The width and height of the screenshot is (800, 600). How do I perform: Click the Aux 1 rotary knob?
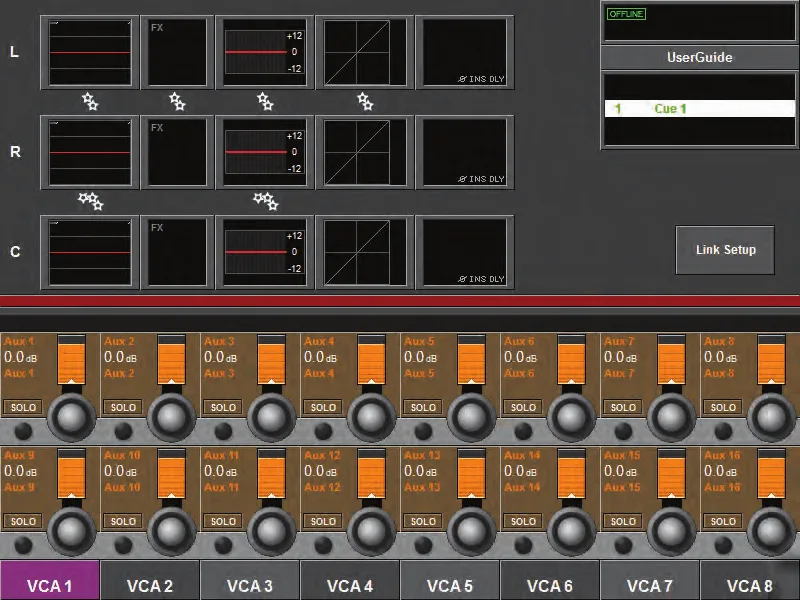click(x=71, y=417)
